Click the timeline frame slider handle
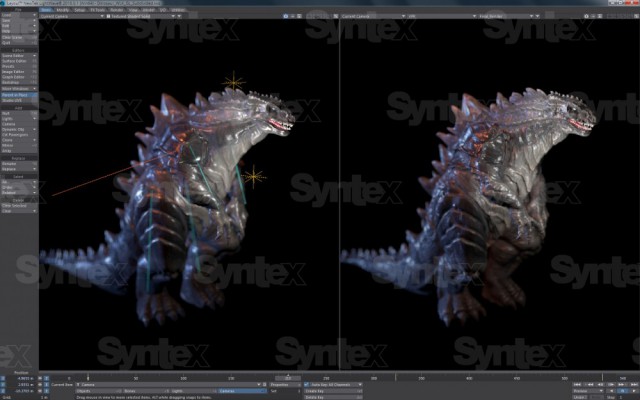 tap(288, 378)
